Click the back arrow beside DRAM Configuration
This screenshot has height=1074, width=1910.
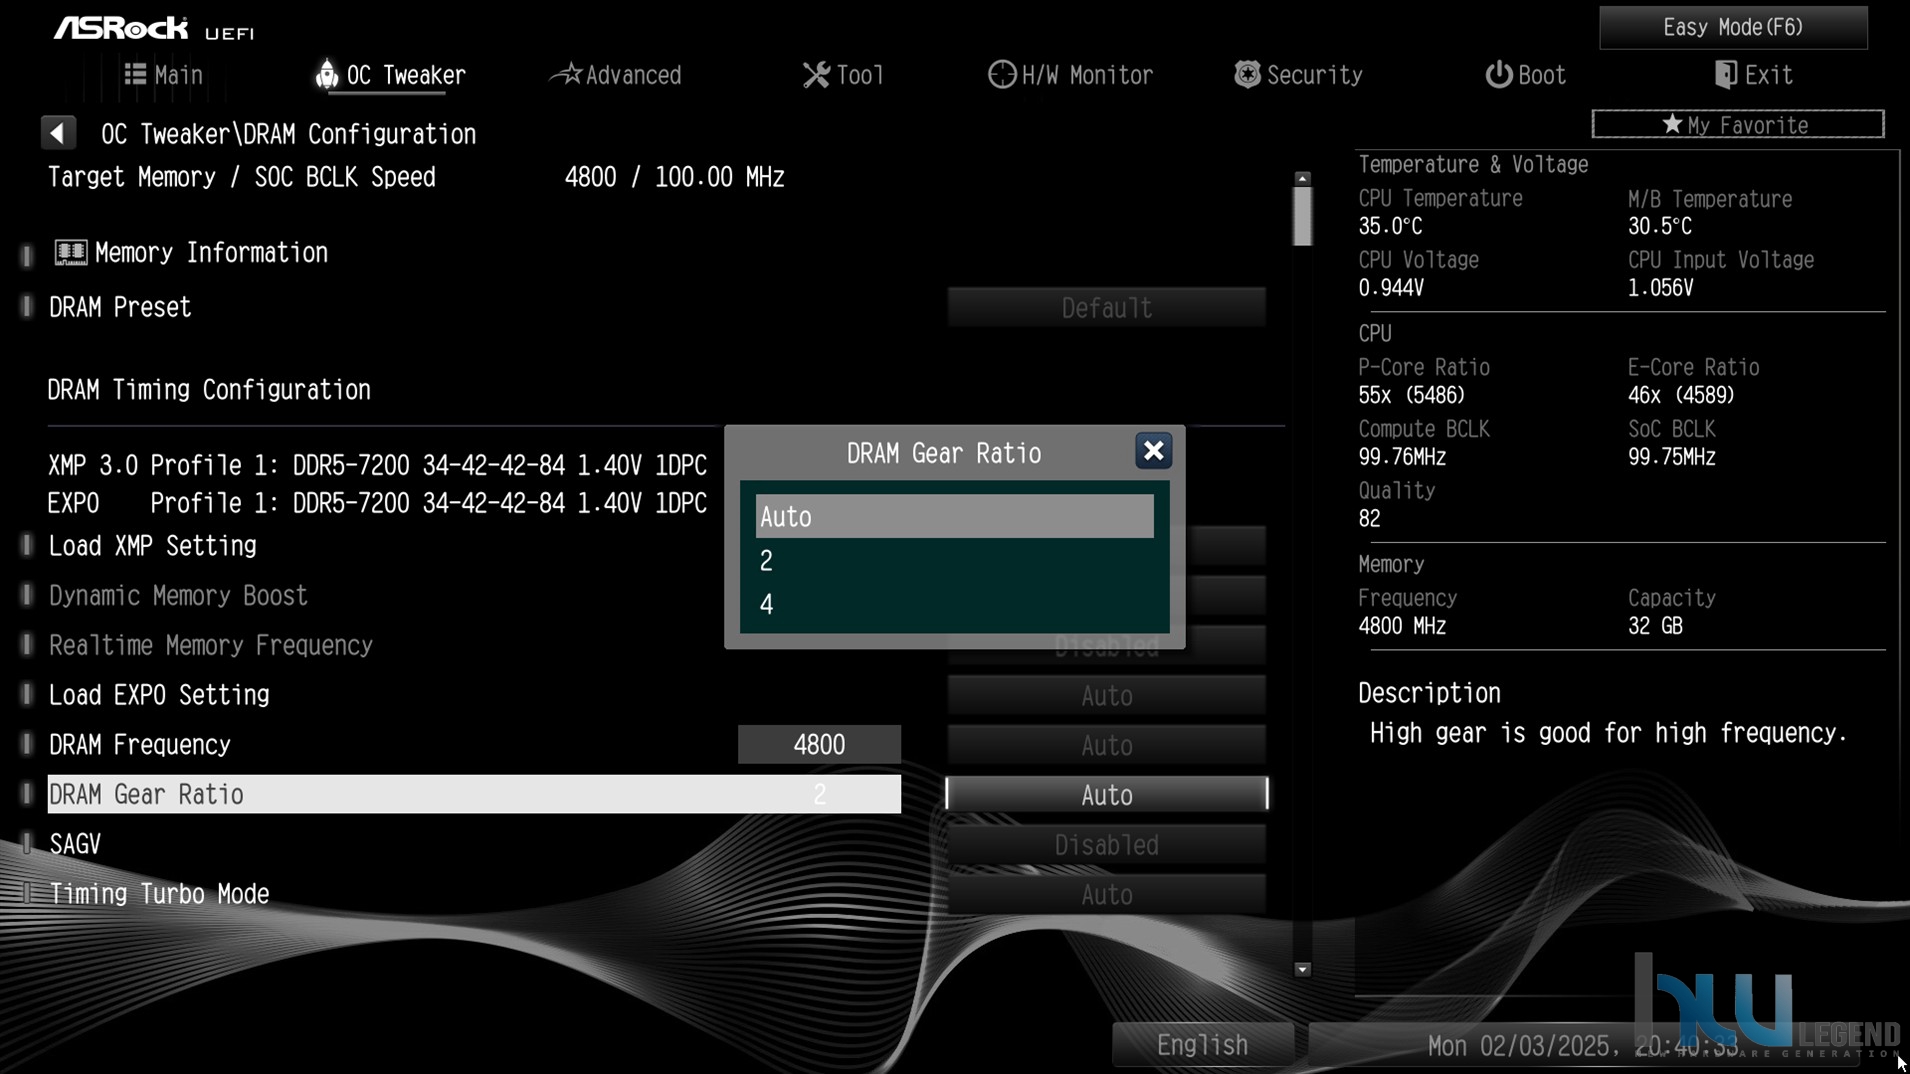(x=58, y=132)
